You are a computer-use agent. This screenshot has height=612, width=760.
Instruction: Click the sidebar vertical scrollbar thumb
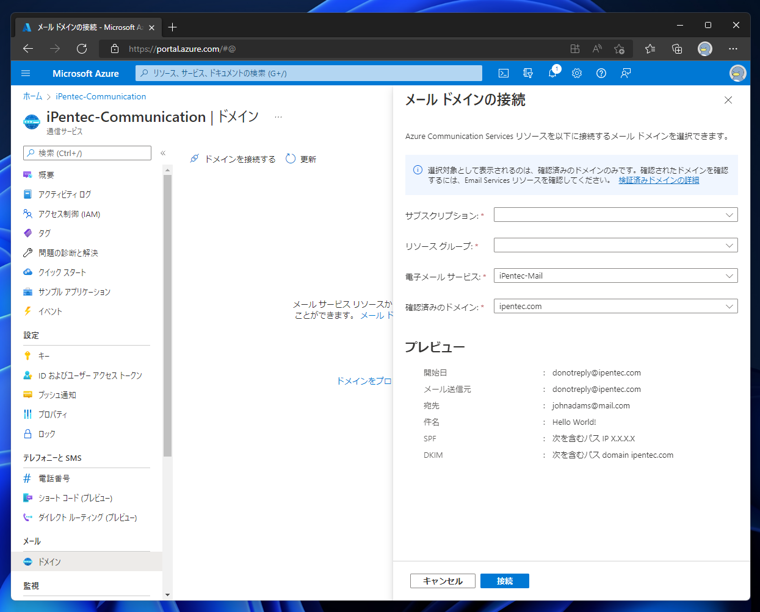[x=167, y=315]
